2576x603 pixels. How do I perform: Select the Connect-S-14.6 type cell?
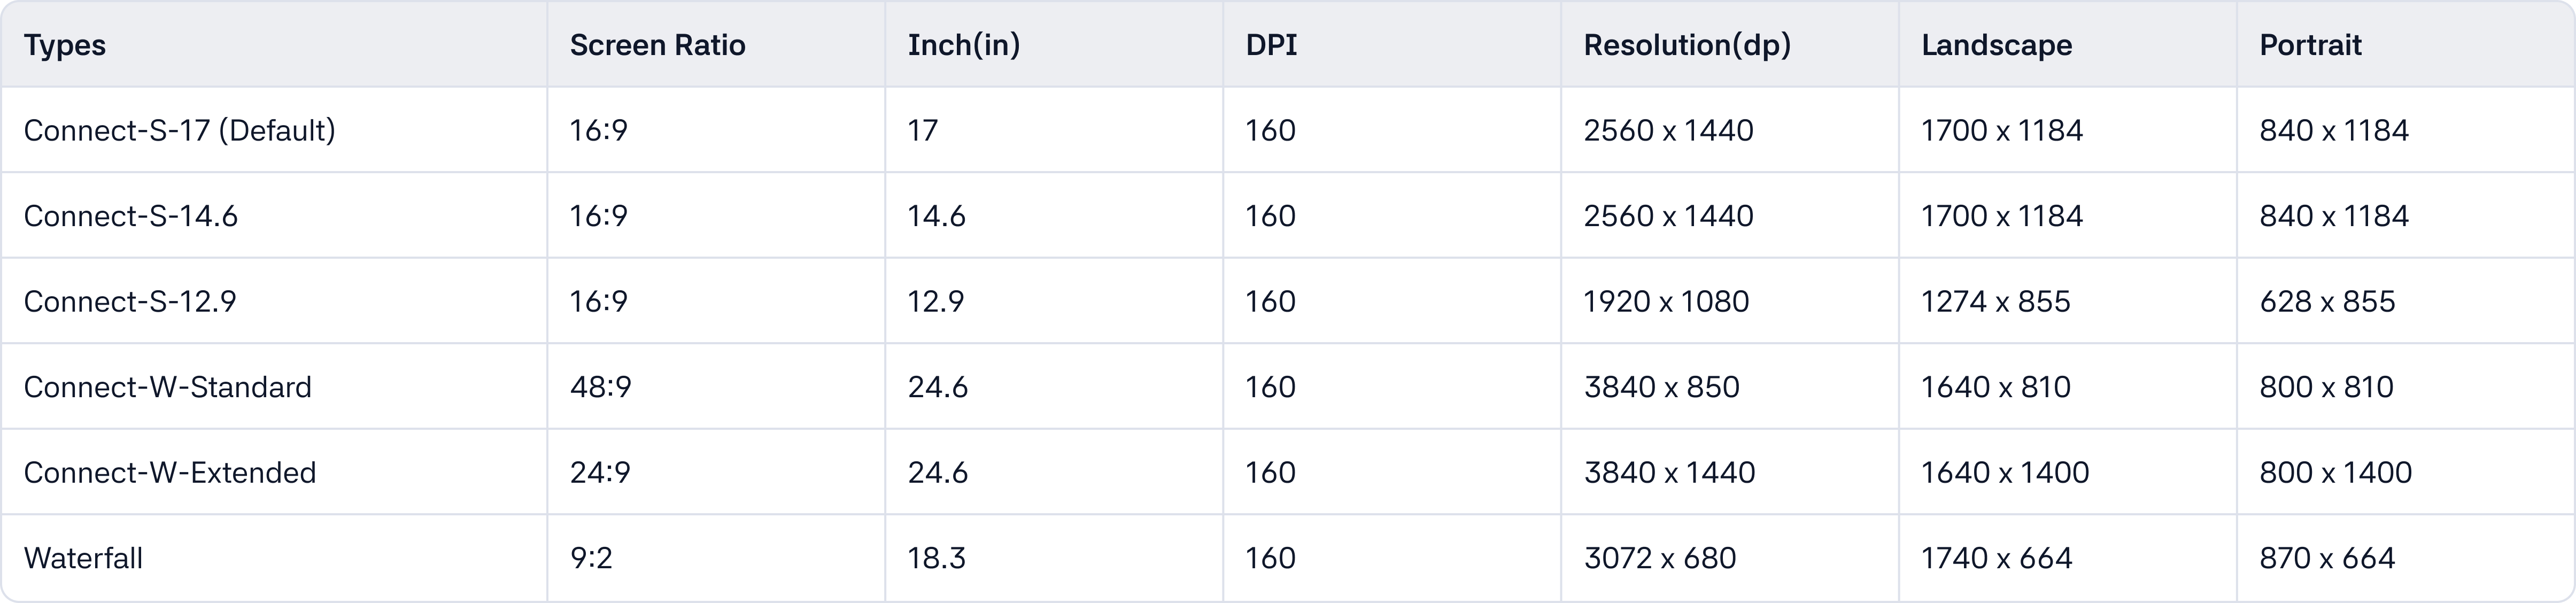coord(131,216)
